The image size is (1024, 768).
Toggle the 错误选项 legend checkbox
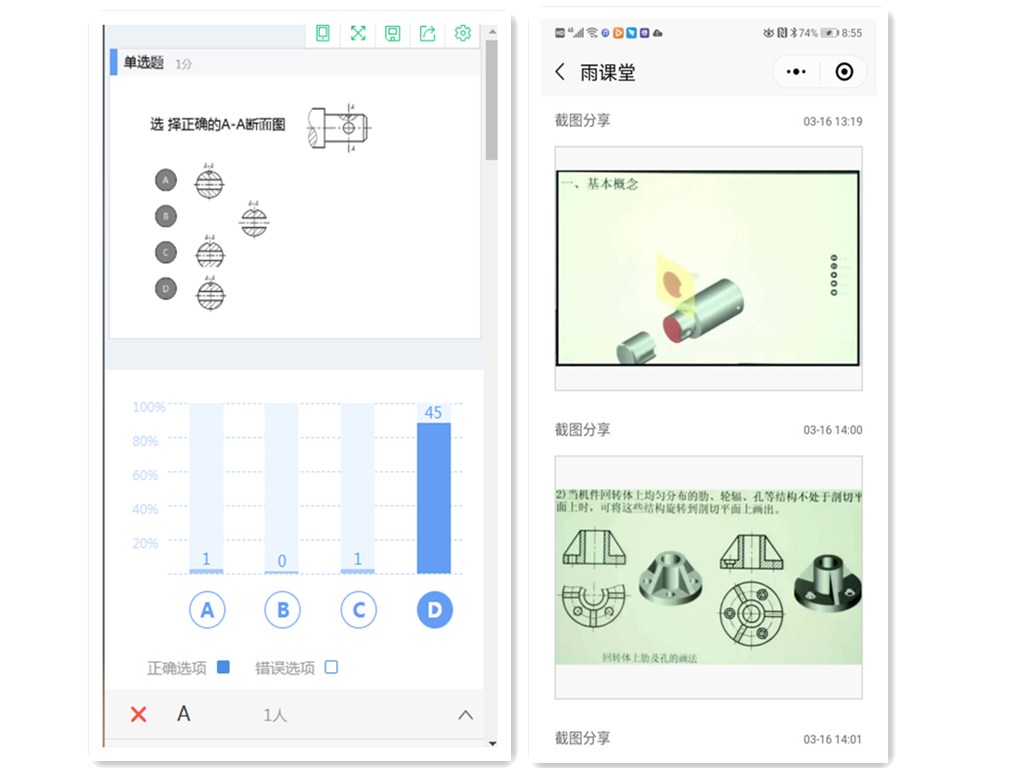coord(331,667)
